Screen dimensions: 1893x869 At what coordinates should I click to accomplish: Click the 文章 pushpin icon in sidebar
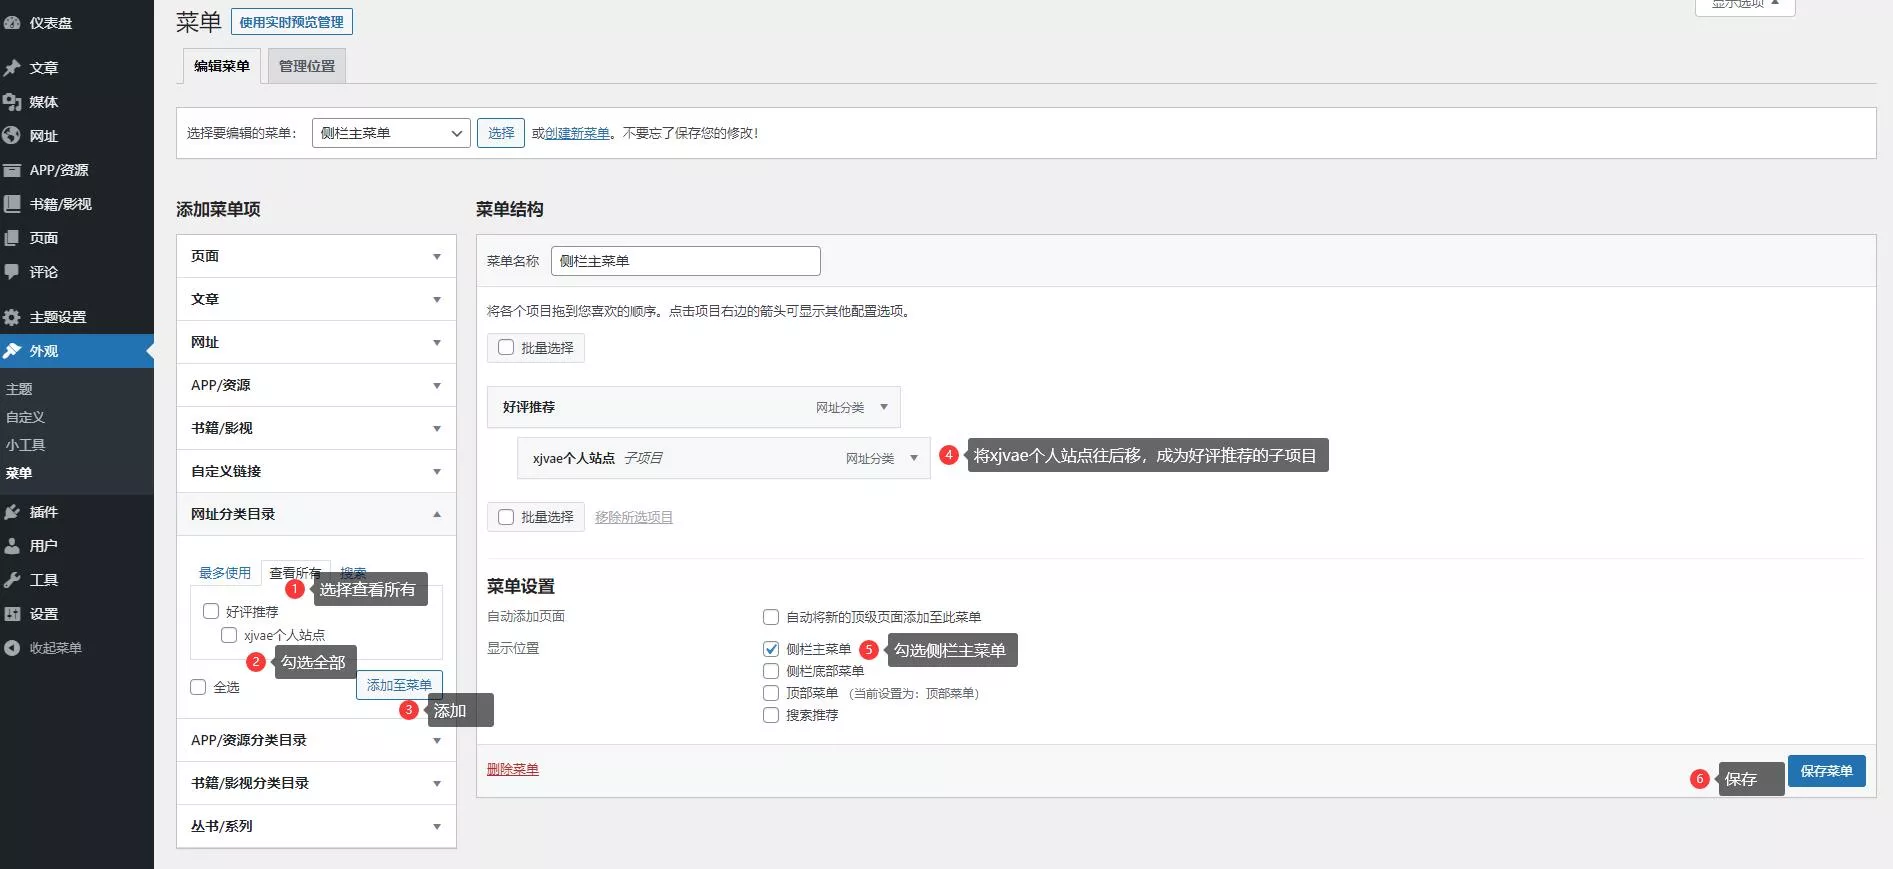[12, 68]
